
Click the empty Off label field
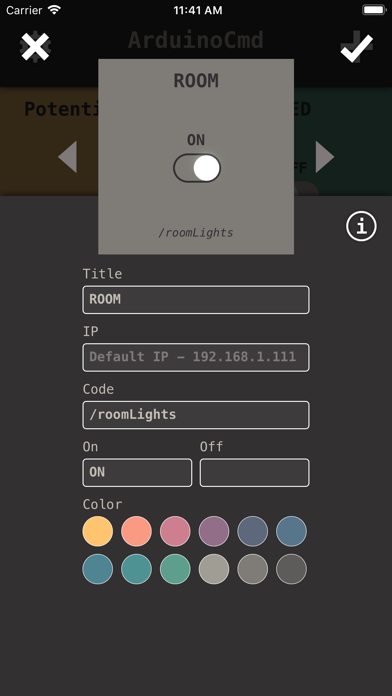coord(254,473)
